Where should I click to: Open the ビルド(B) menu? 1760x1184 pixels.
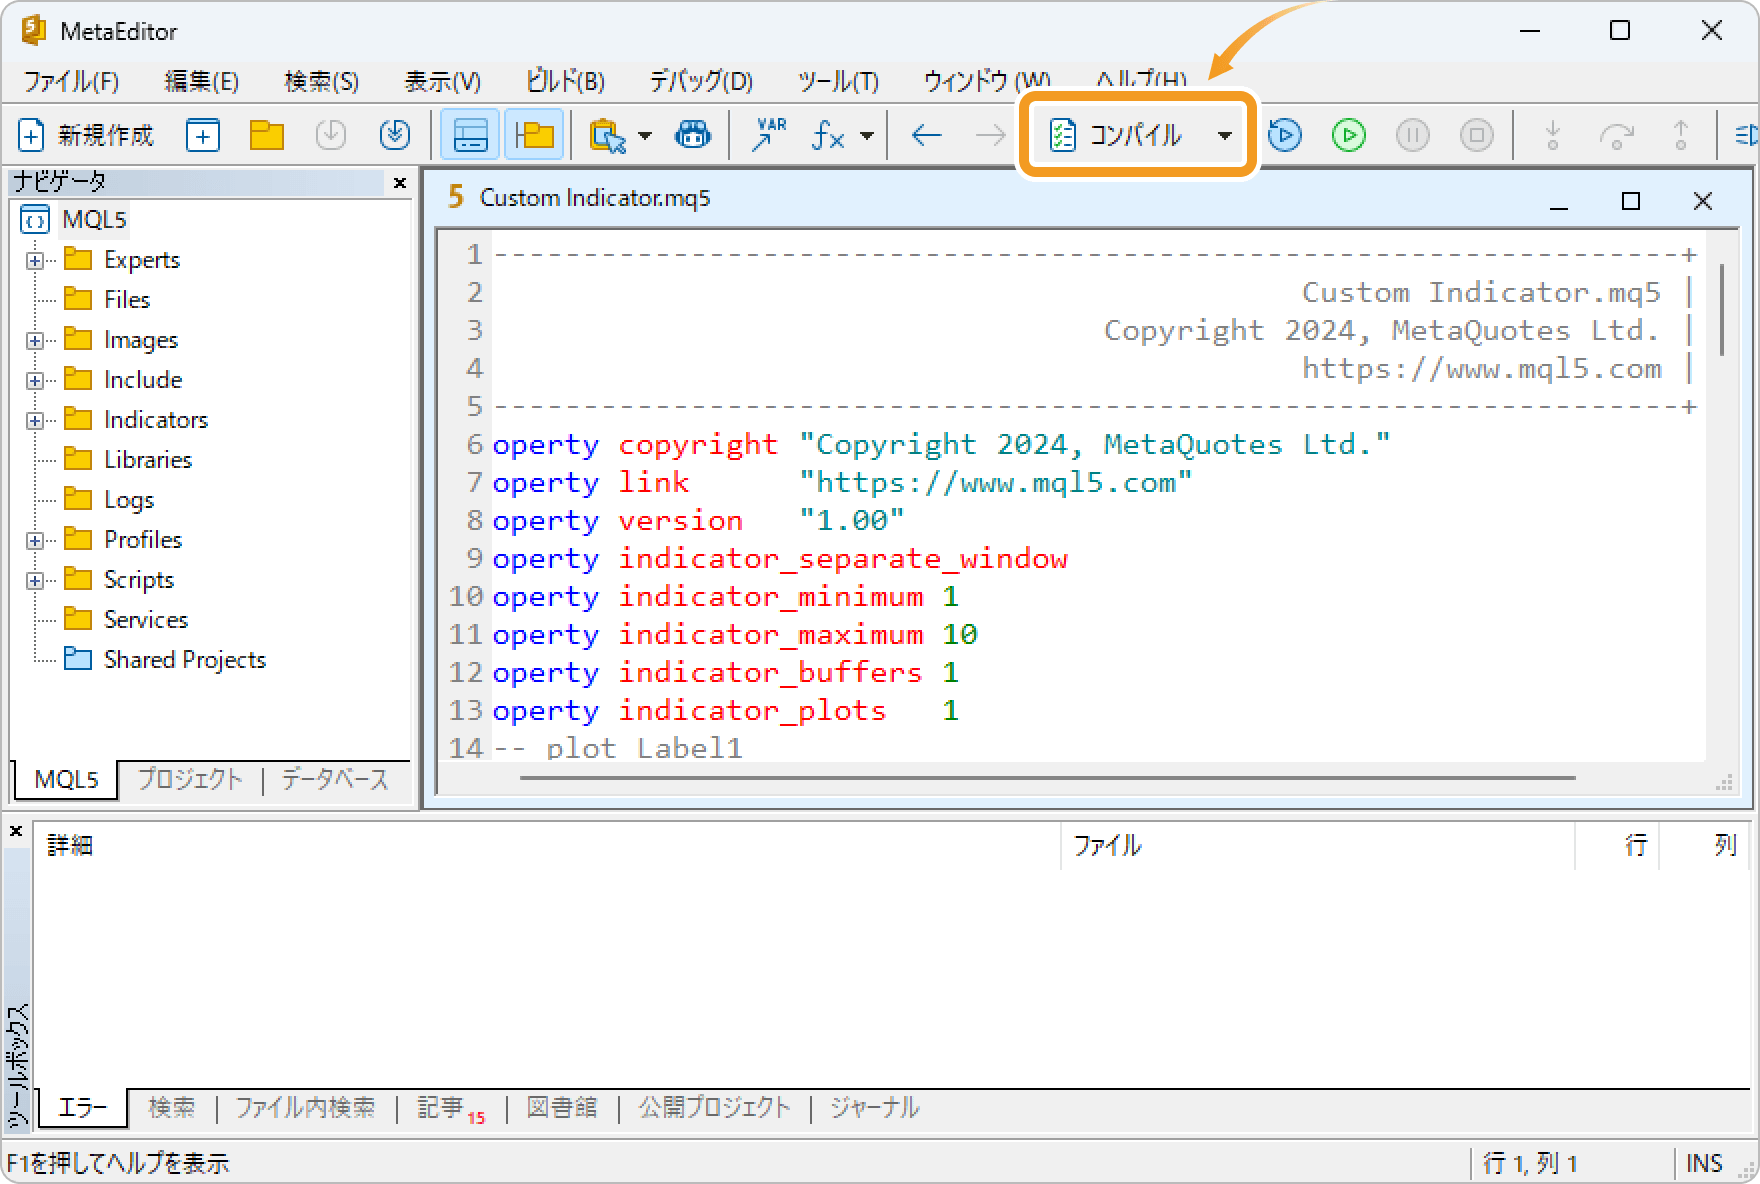click(x=566, y=81)
